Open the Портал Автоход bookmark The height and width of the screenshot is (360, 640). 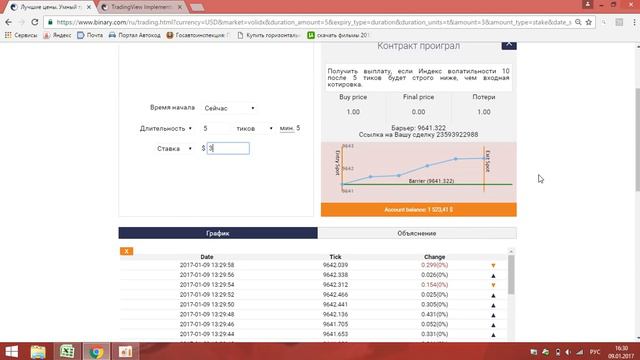pos(135,36)
